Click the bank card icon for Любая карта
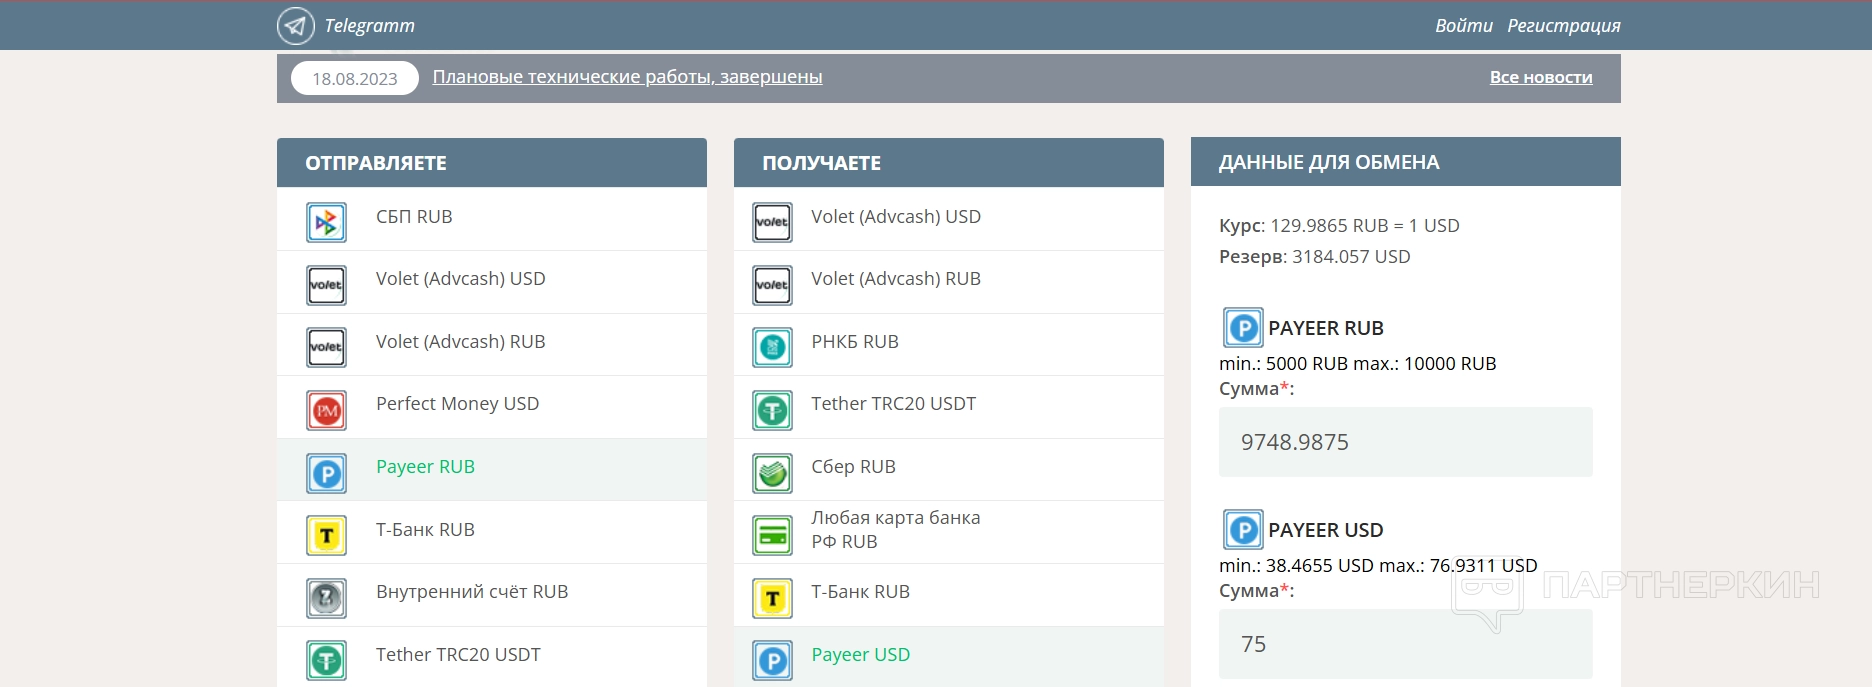1872x687 pixels. 772,536
